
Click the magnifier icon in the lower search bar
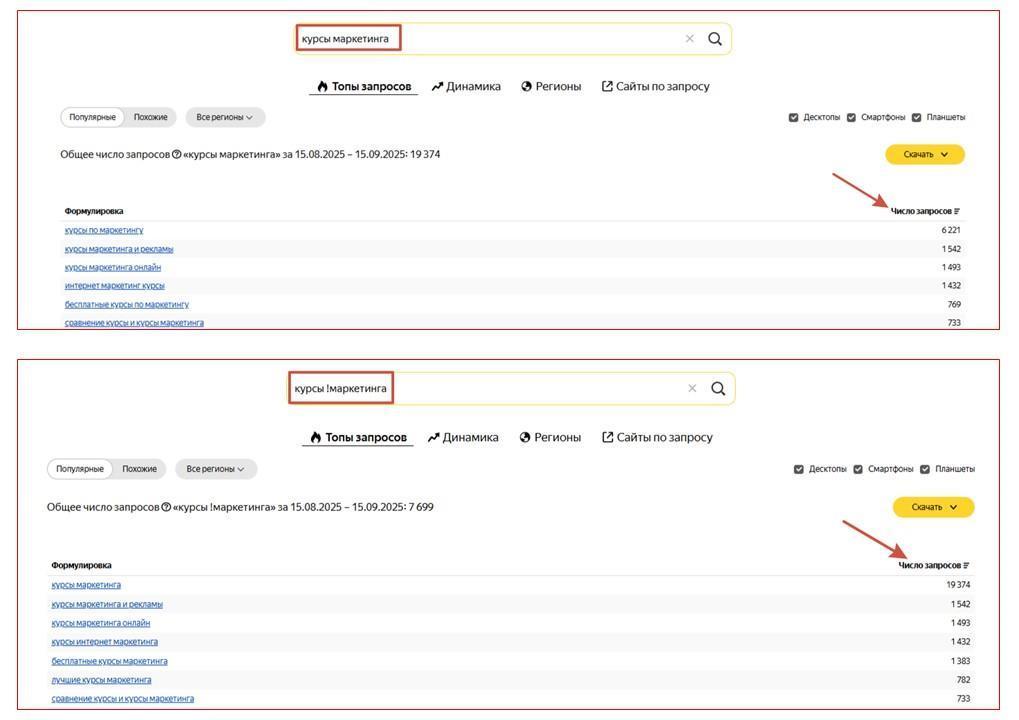click(718, 389)
